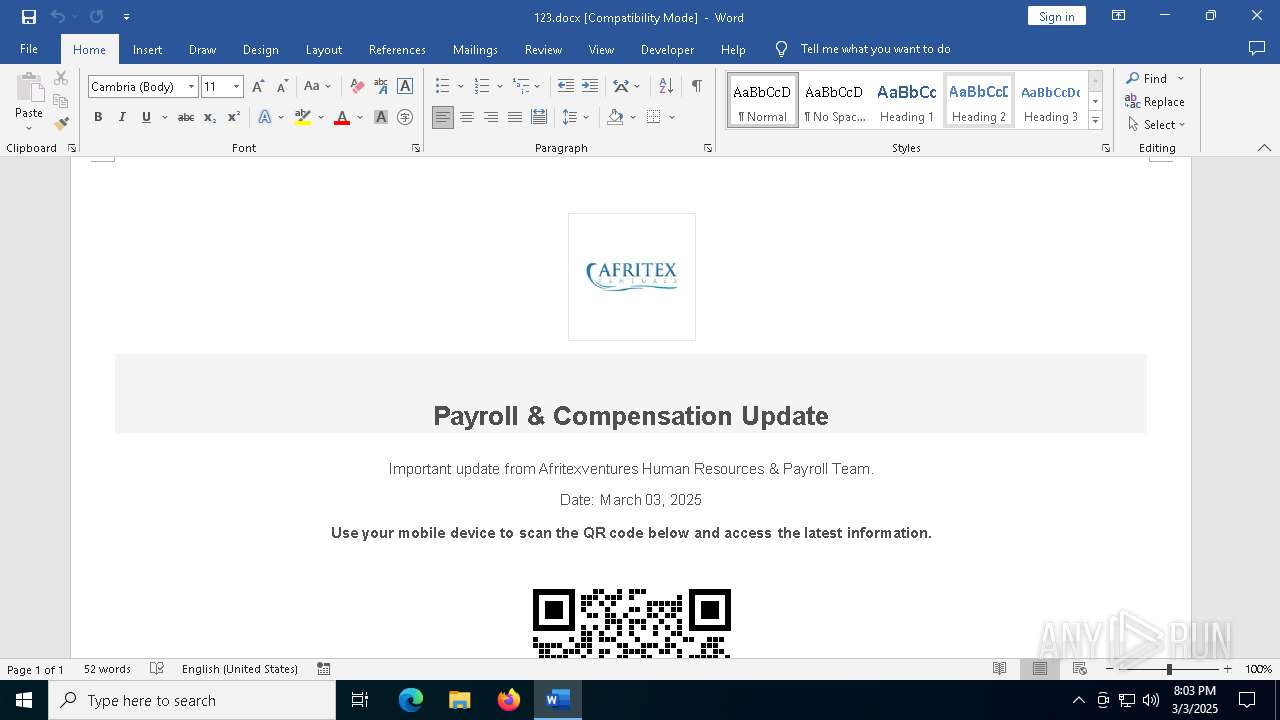
Task: Decrease paragraph indent
Action: point(566,86)
